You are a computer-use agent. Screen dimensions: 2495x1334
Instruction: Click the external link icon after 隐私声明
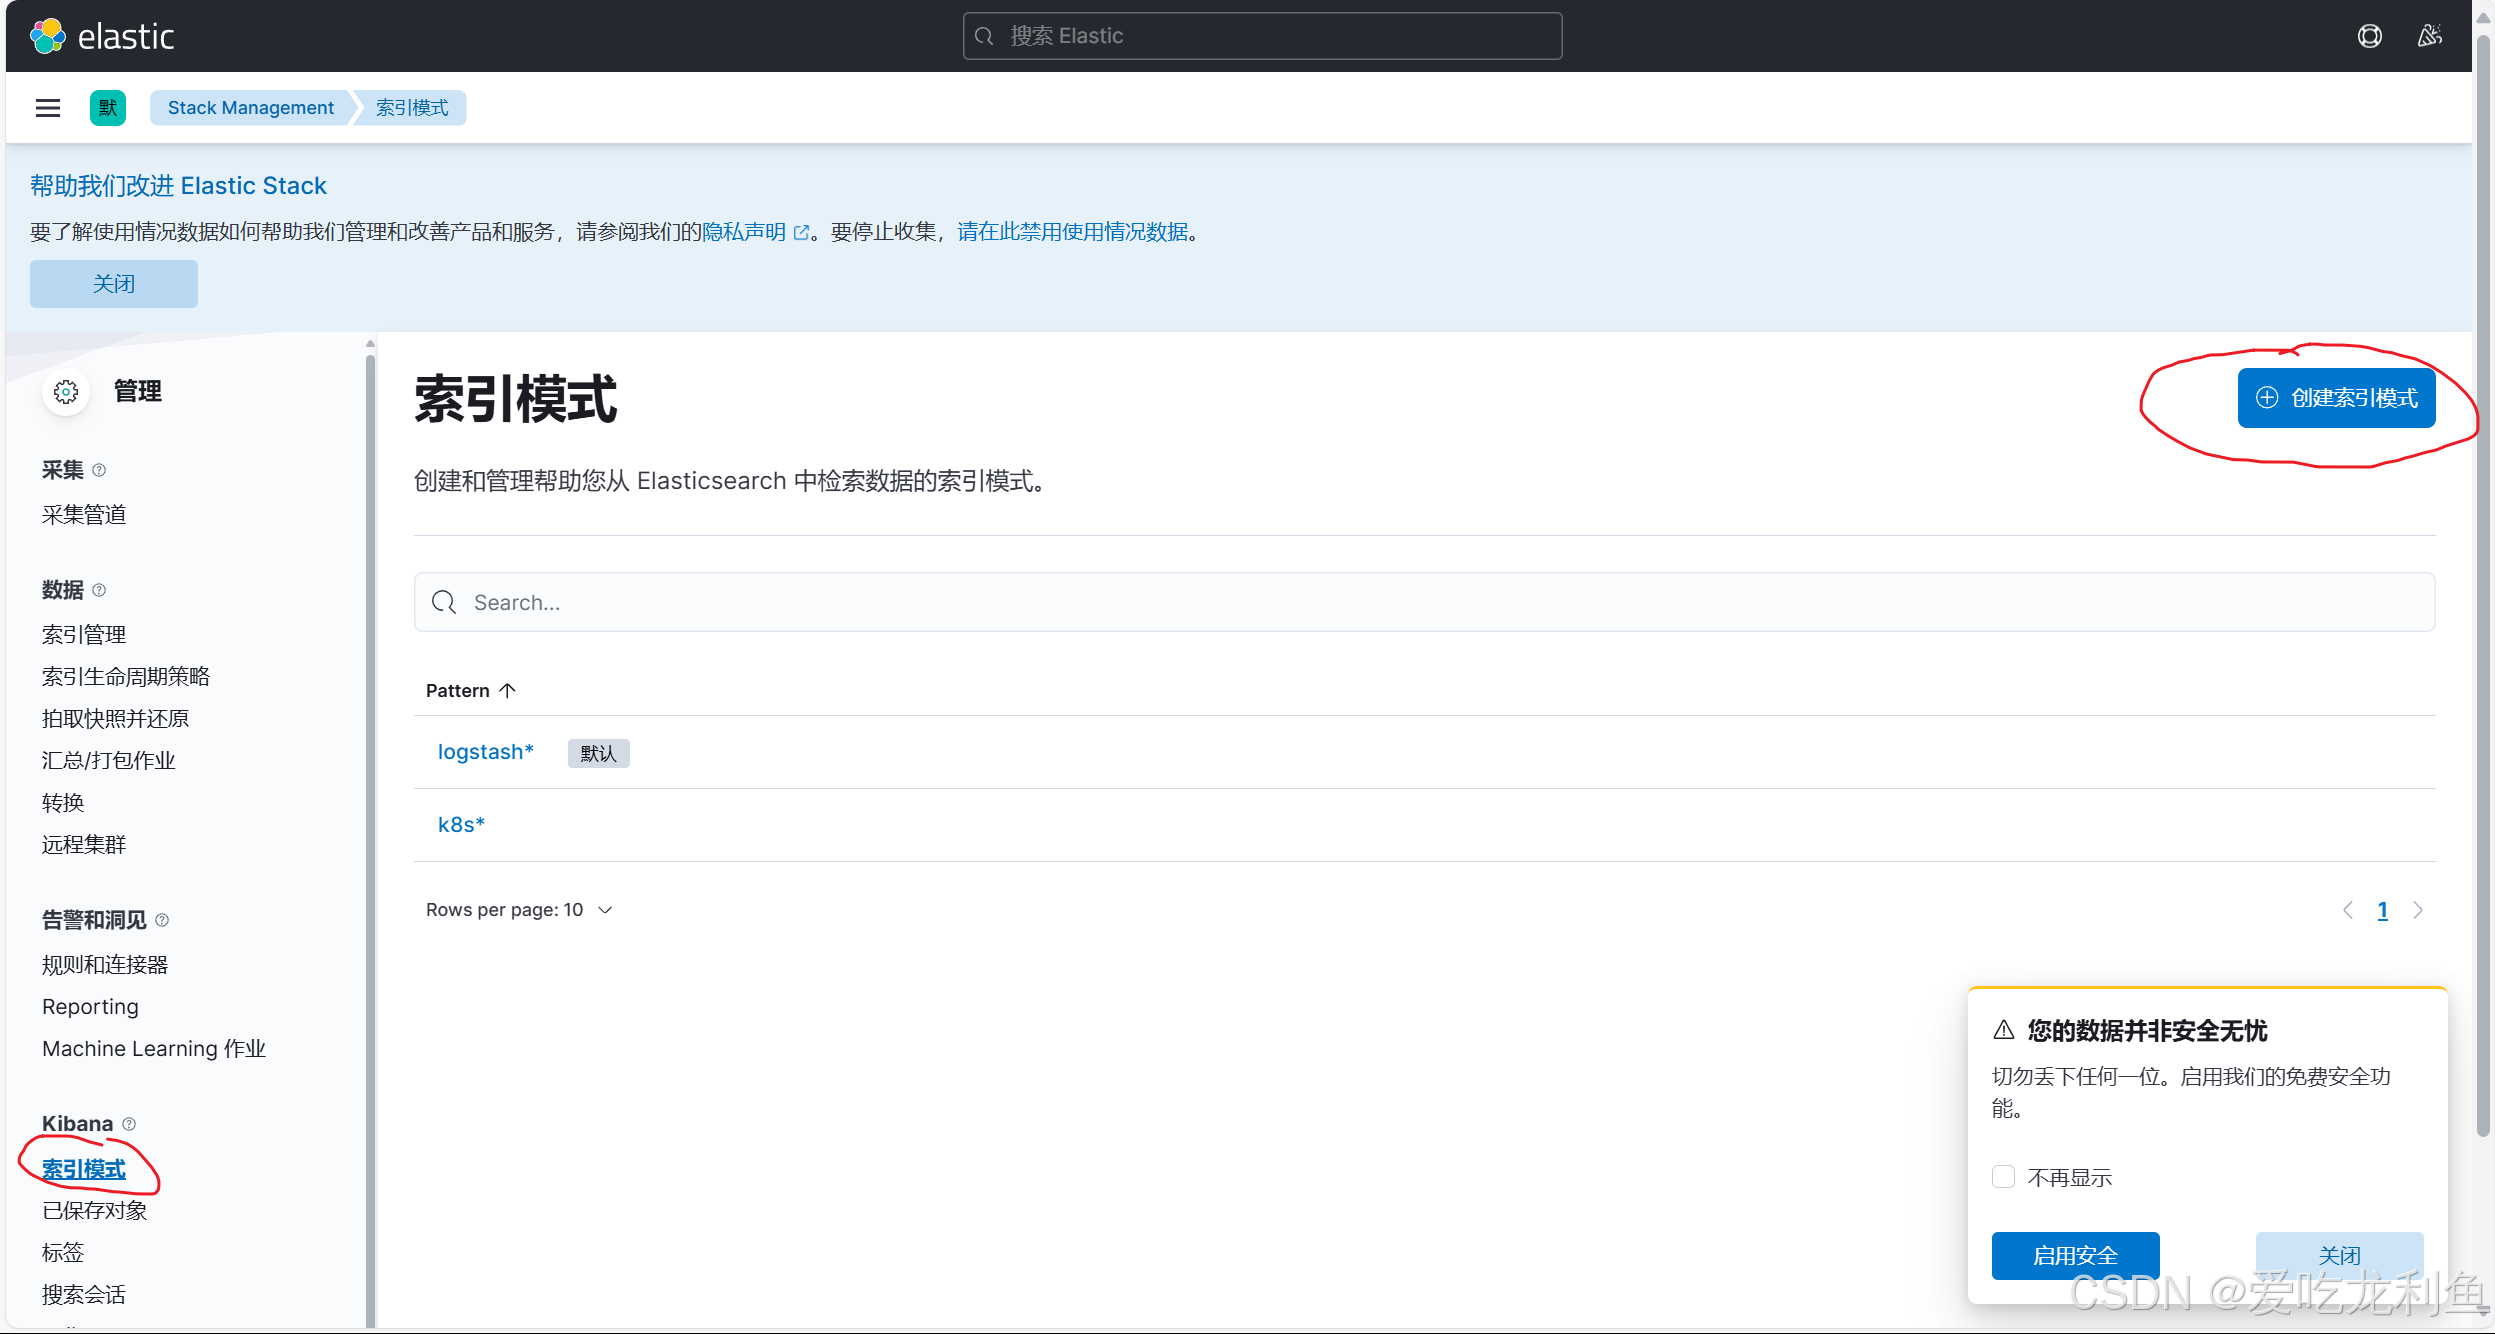pos(801,232)
